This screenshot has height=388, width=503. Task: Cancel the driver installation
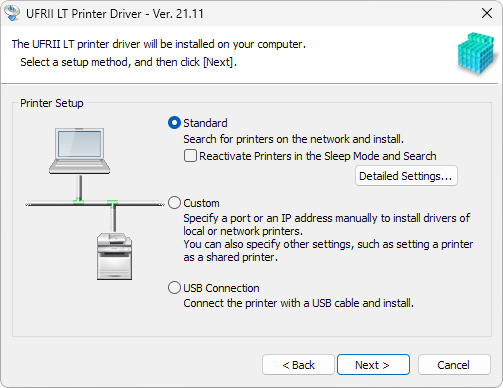(454, 365)
